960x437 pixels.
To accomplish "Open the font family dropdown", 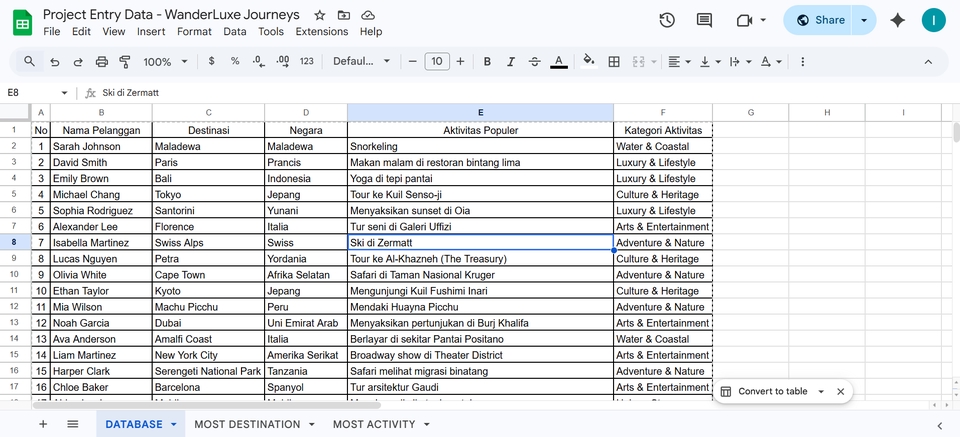I will (361, 61).
